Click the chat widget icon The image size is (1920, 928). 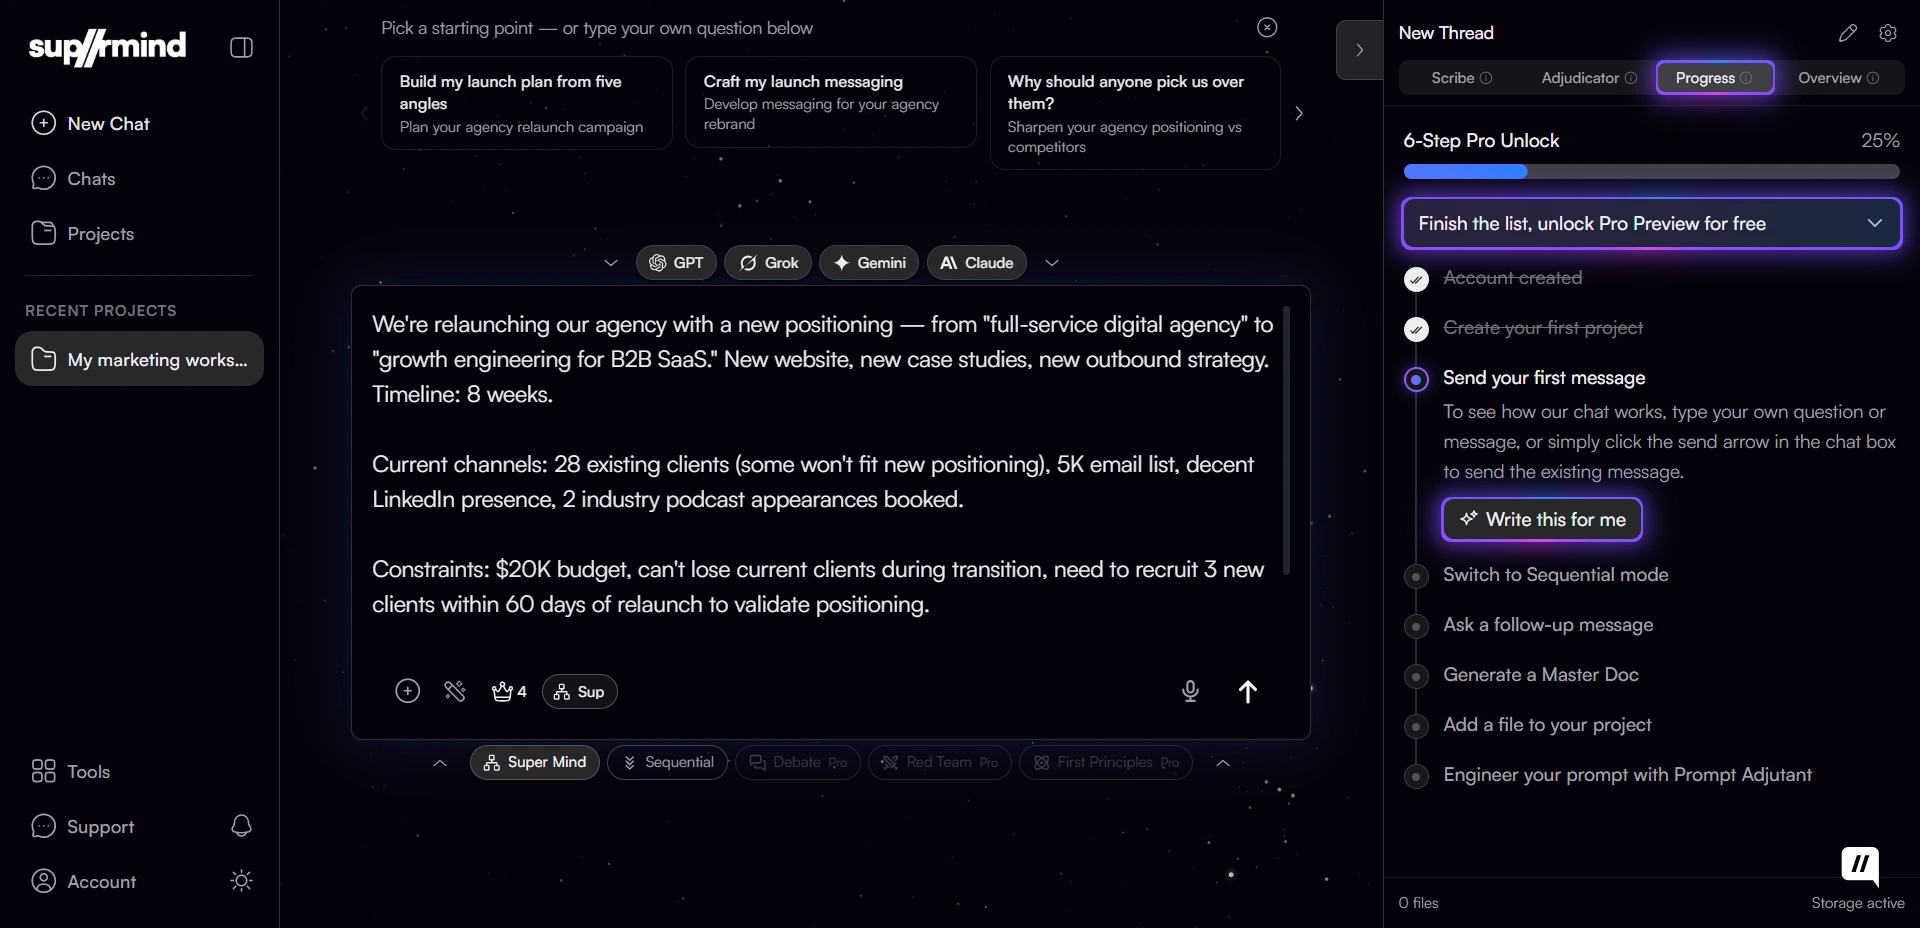(1860, 866)
